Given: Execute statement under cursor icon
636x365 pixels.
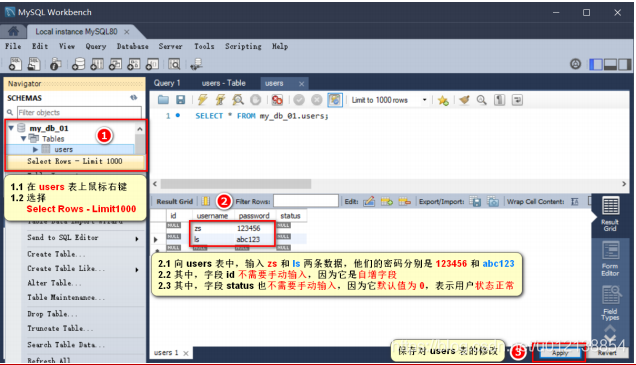Looking at the screenshot, I should (220, 100).
